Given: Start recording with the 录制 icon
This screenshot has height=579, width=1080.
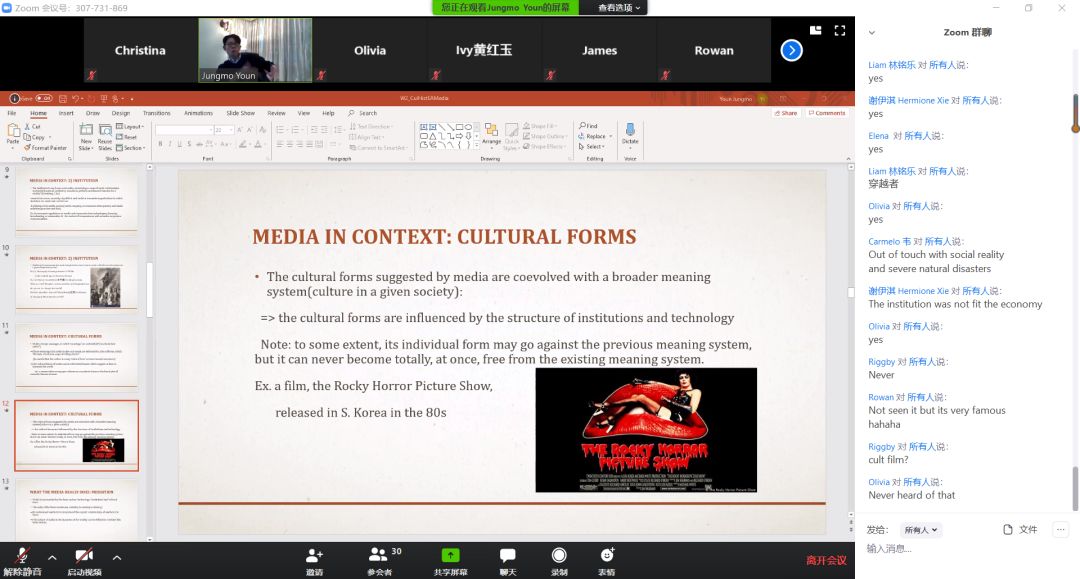Looking at the screenshot, I should click(x=559, y=556).
